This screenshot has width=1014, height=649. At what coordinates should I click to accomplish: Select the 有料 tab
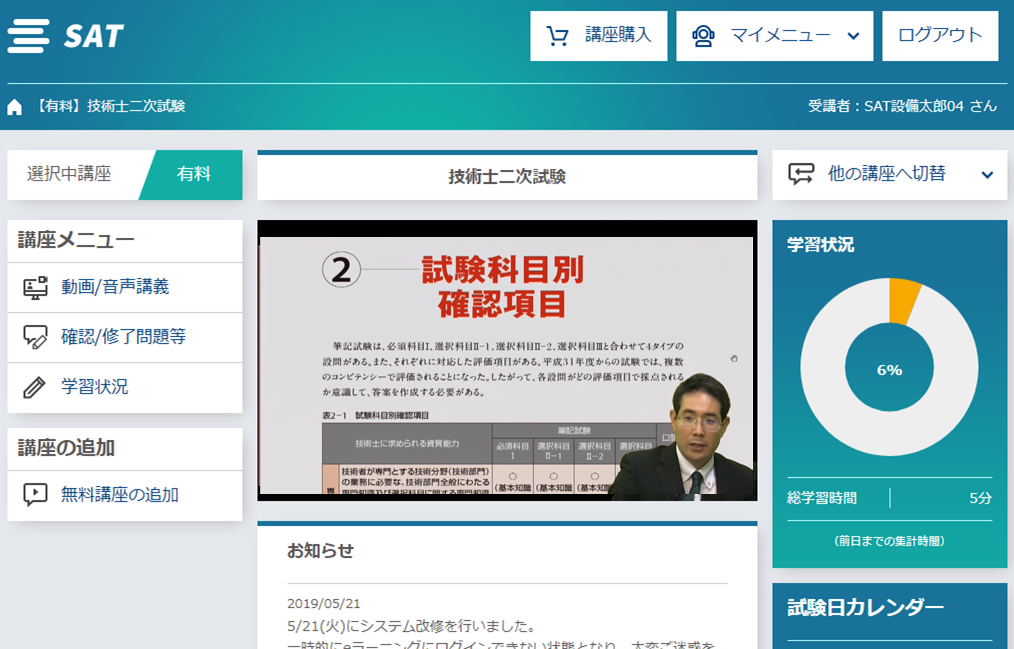pos(193,175)
